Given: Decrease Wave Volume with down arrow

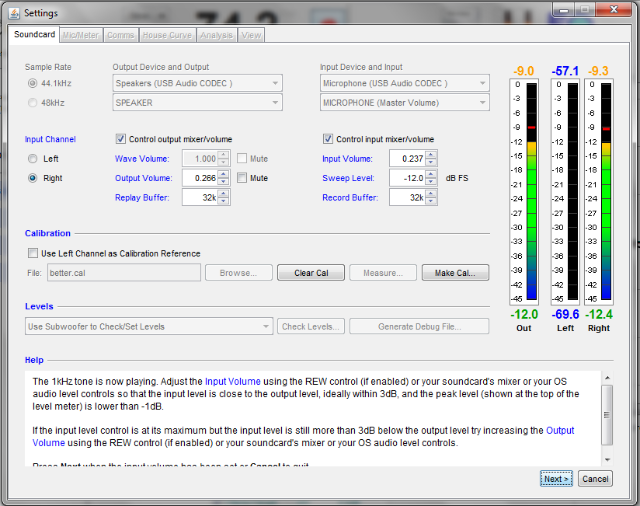Looking at the screenshot, I should tap(223, 162).
